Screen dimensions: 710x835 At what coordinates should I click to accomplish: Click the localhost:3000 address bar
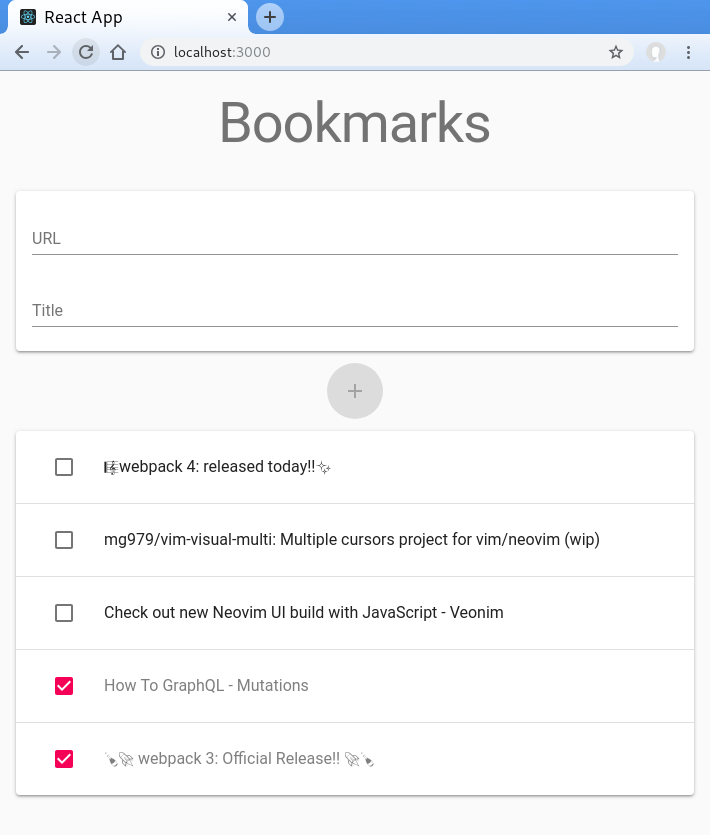[380, 52]
